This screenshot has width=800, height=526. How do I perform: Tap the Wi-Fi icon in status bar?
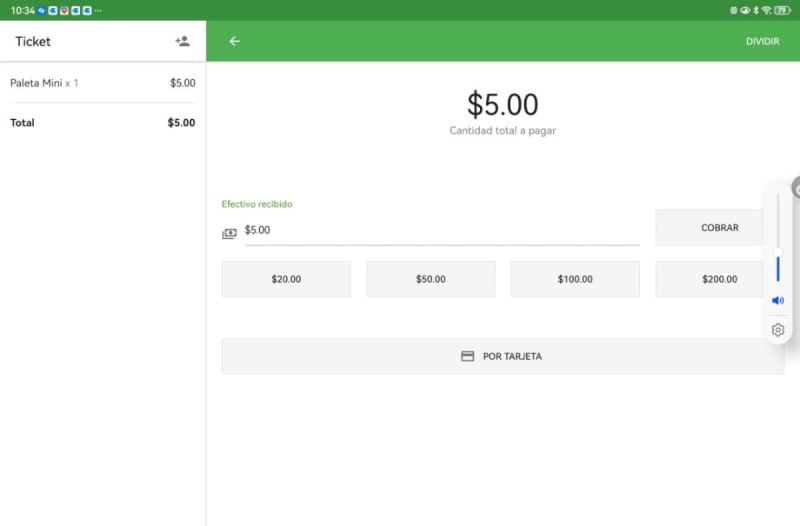click(766, 10)
